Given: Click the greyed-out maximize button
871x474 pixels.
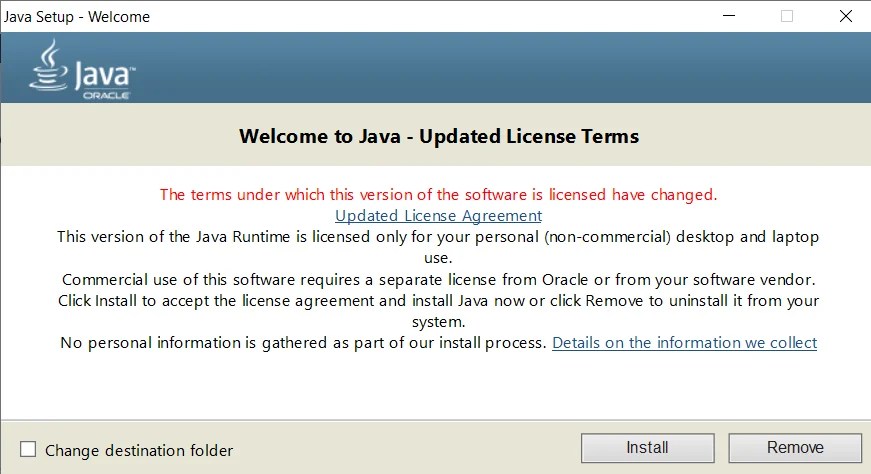Looking at the screenshot, I should click(x=787, y=16).
